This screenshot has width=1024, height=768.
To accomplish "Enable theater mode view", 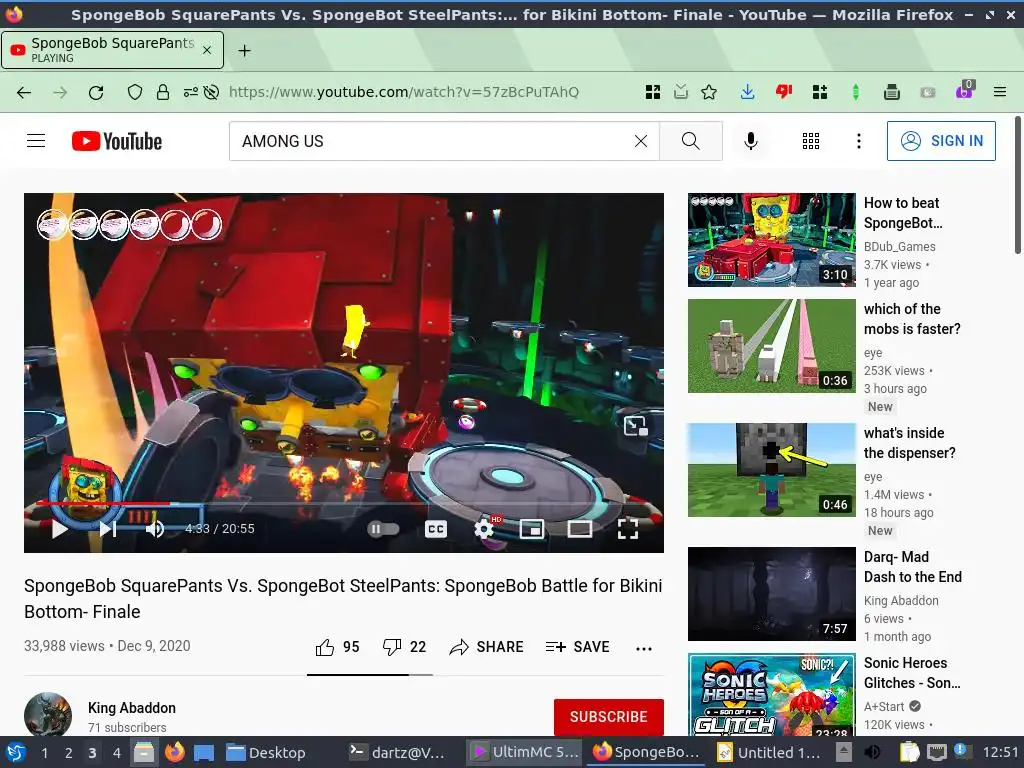I will pos(579,529).
